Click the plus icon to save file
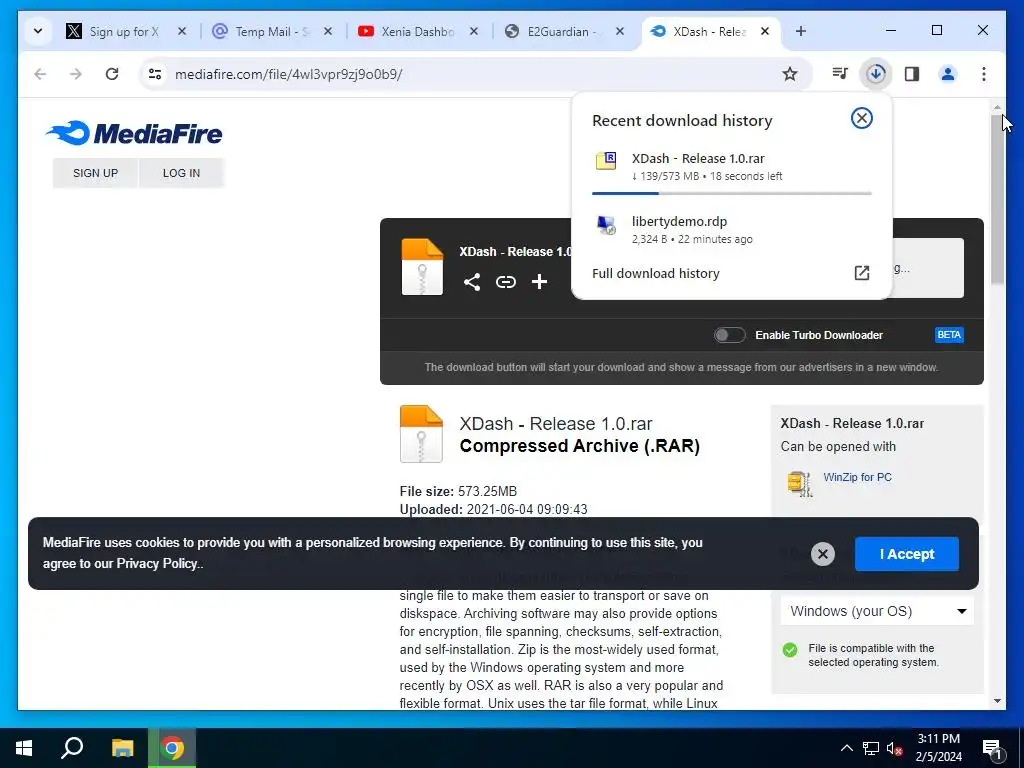This screenshot has width=1024, height=768. coord(539,281)
